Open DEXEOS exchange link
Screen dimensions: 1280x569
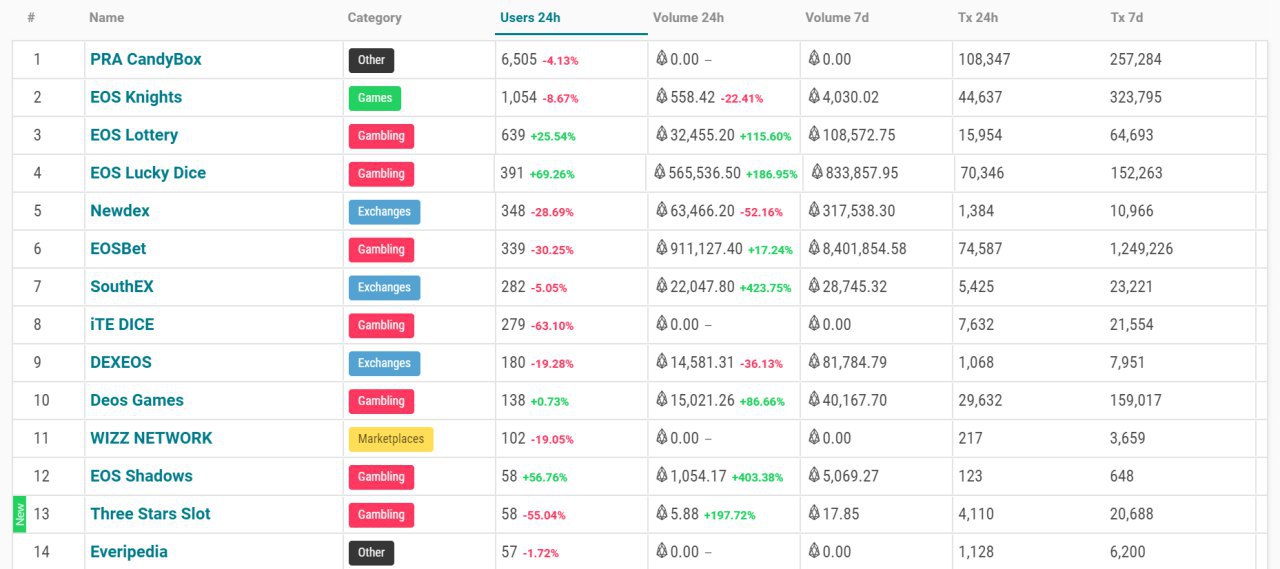[x=121, y=363]
